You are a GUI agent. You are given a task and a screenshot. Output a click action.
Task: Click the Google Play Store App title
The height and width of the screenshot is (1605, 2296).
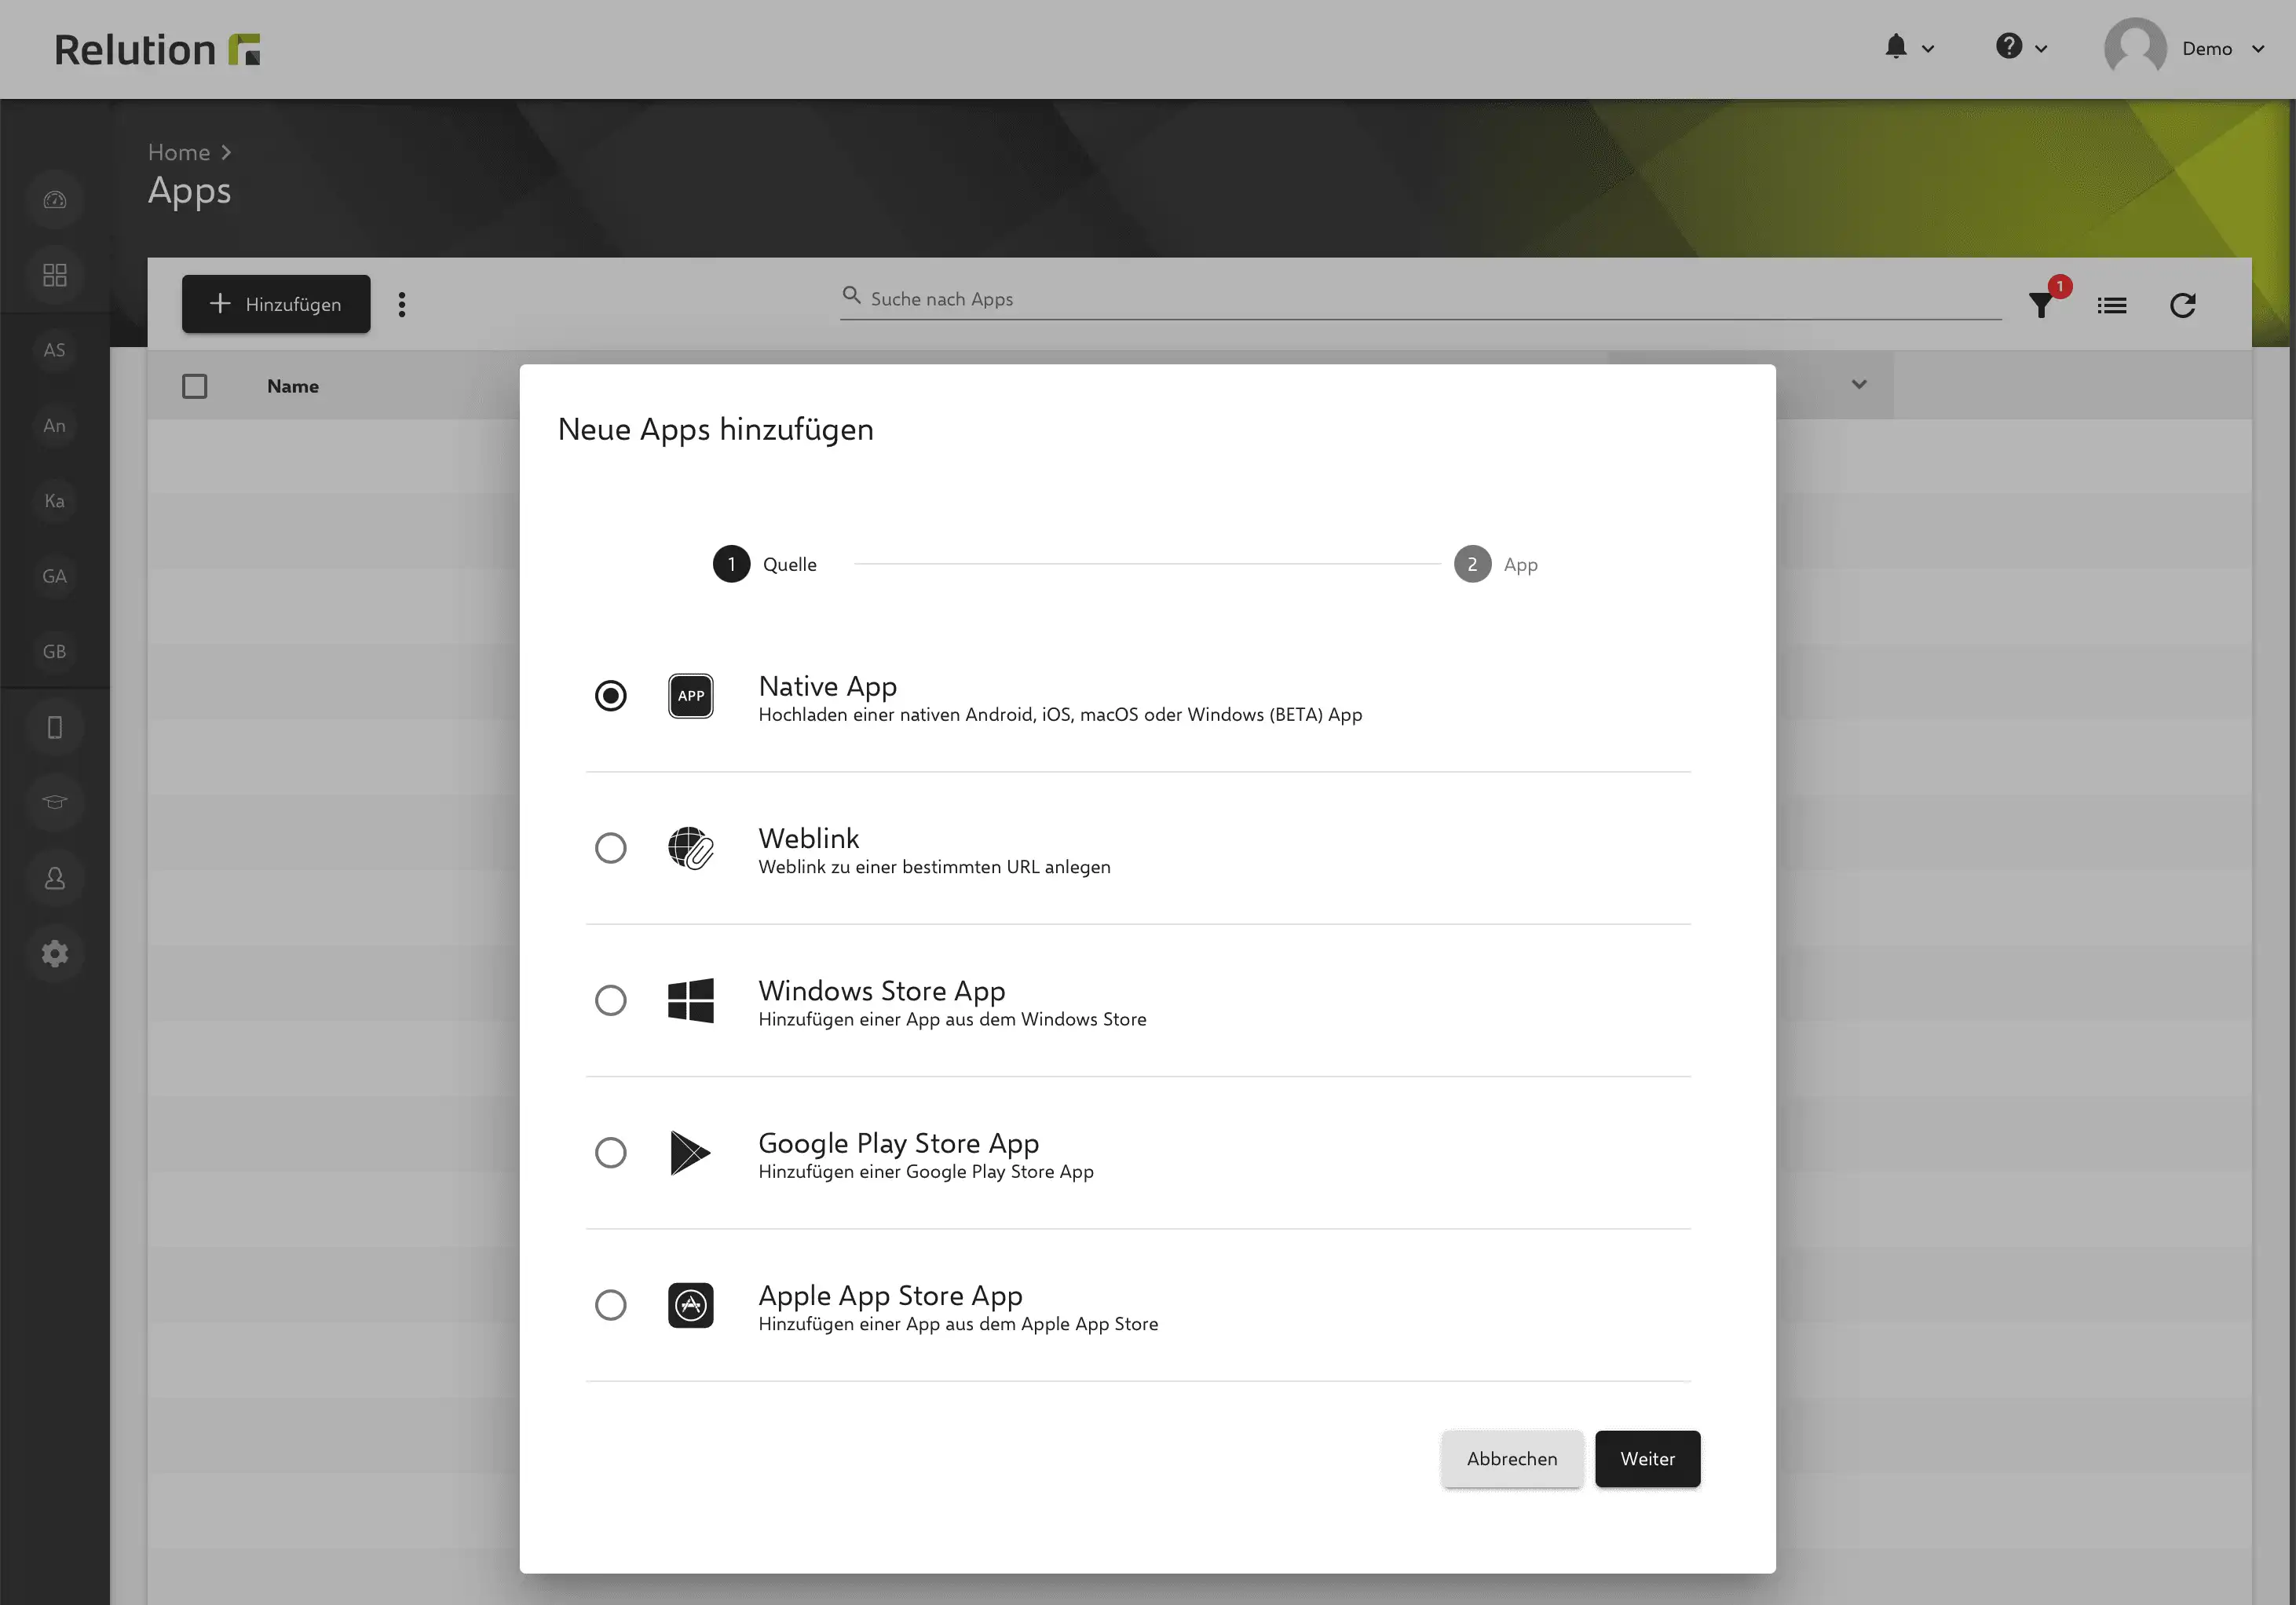(899, 1143)
